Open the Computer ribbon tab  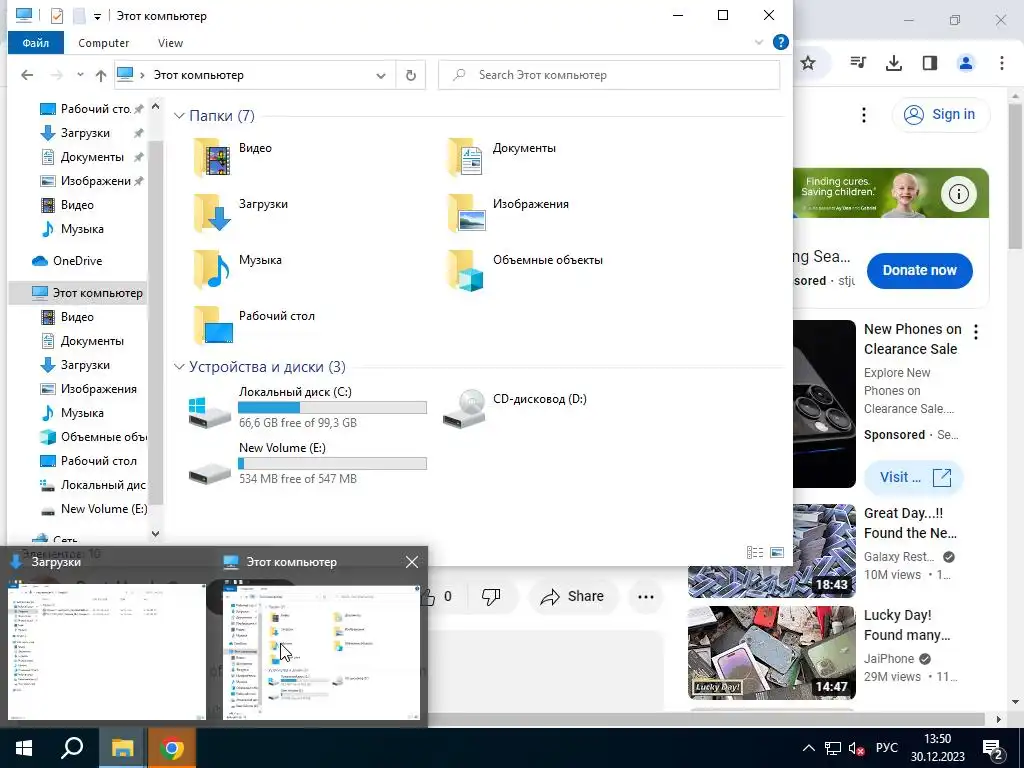(x=103, y=42)
